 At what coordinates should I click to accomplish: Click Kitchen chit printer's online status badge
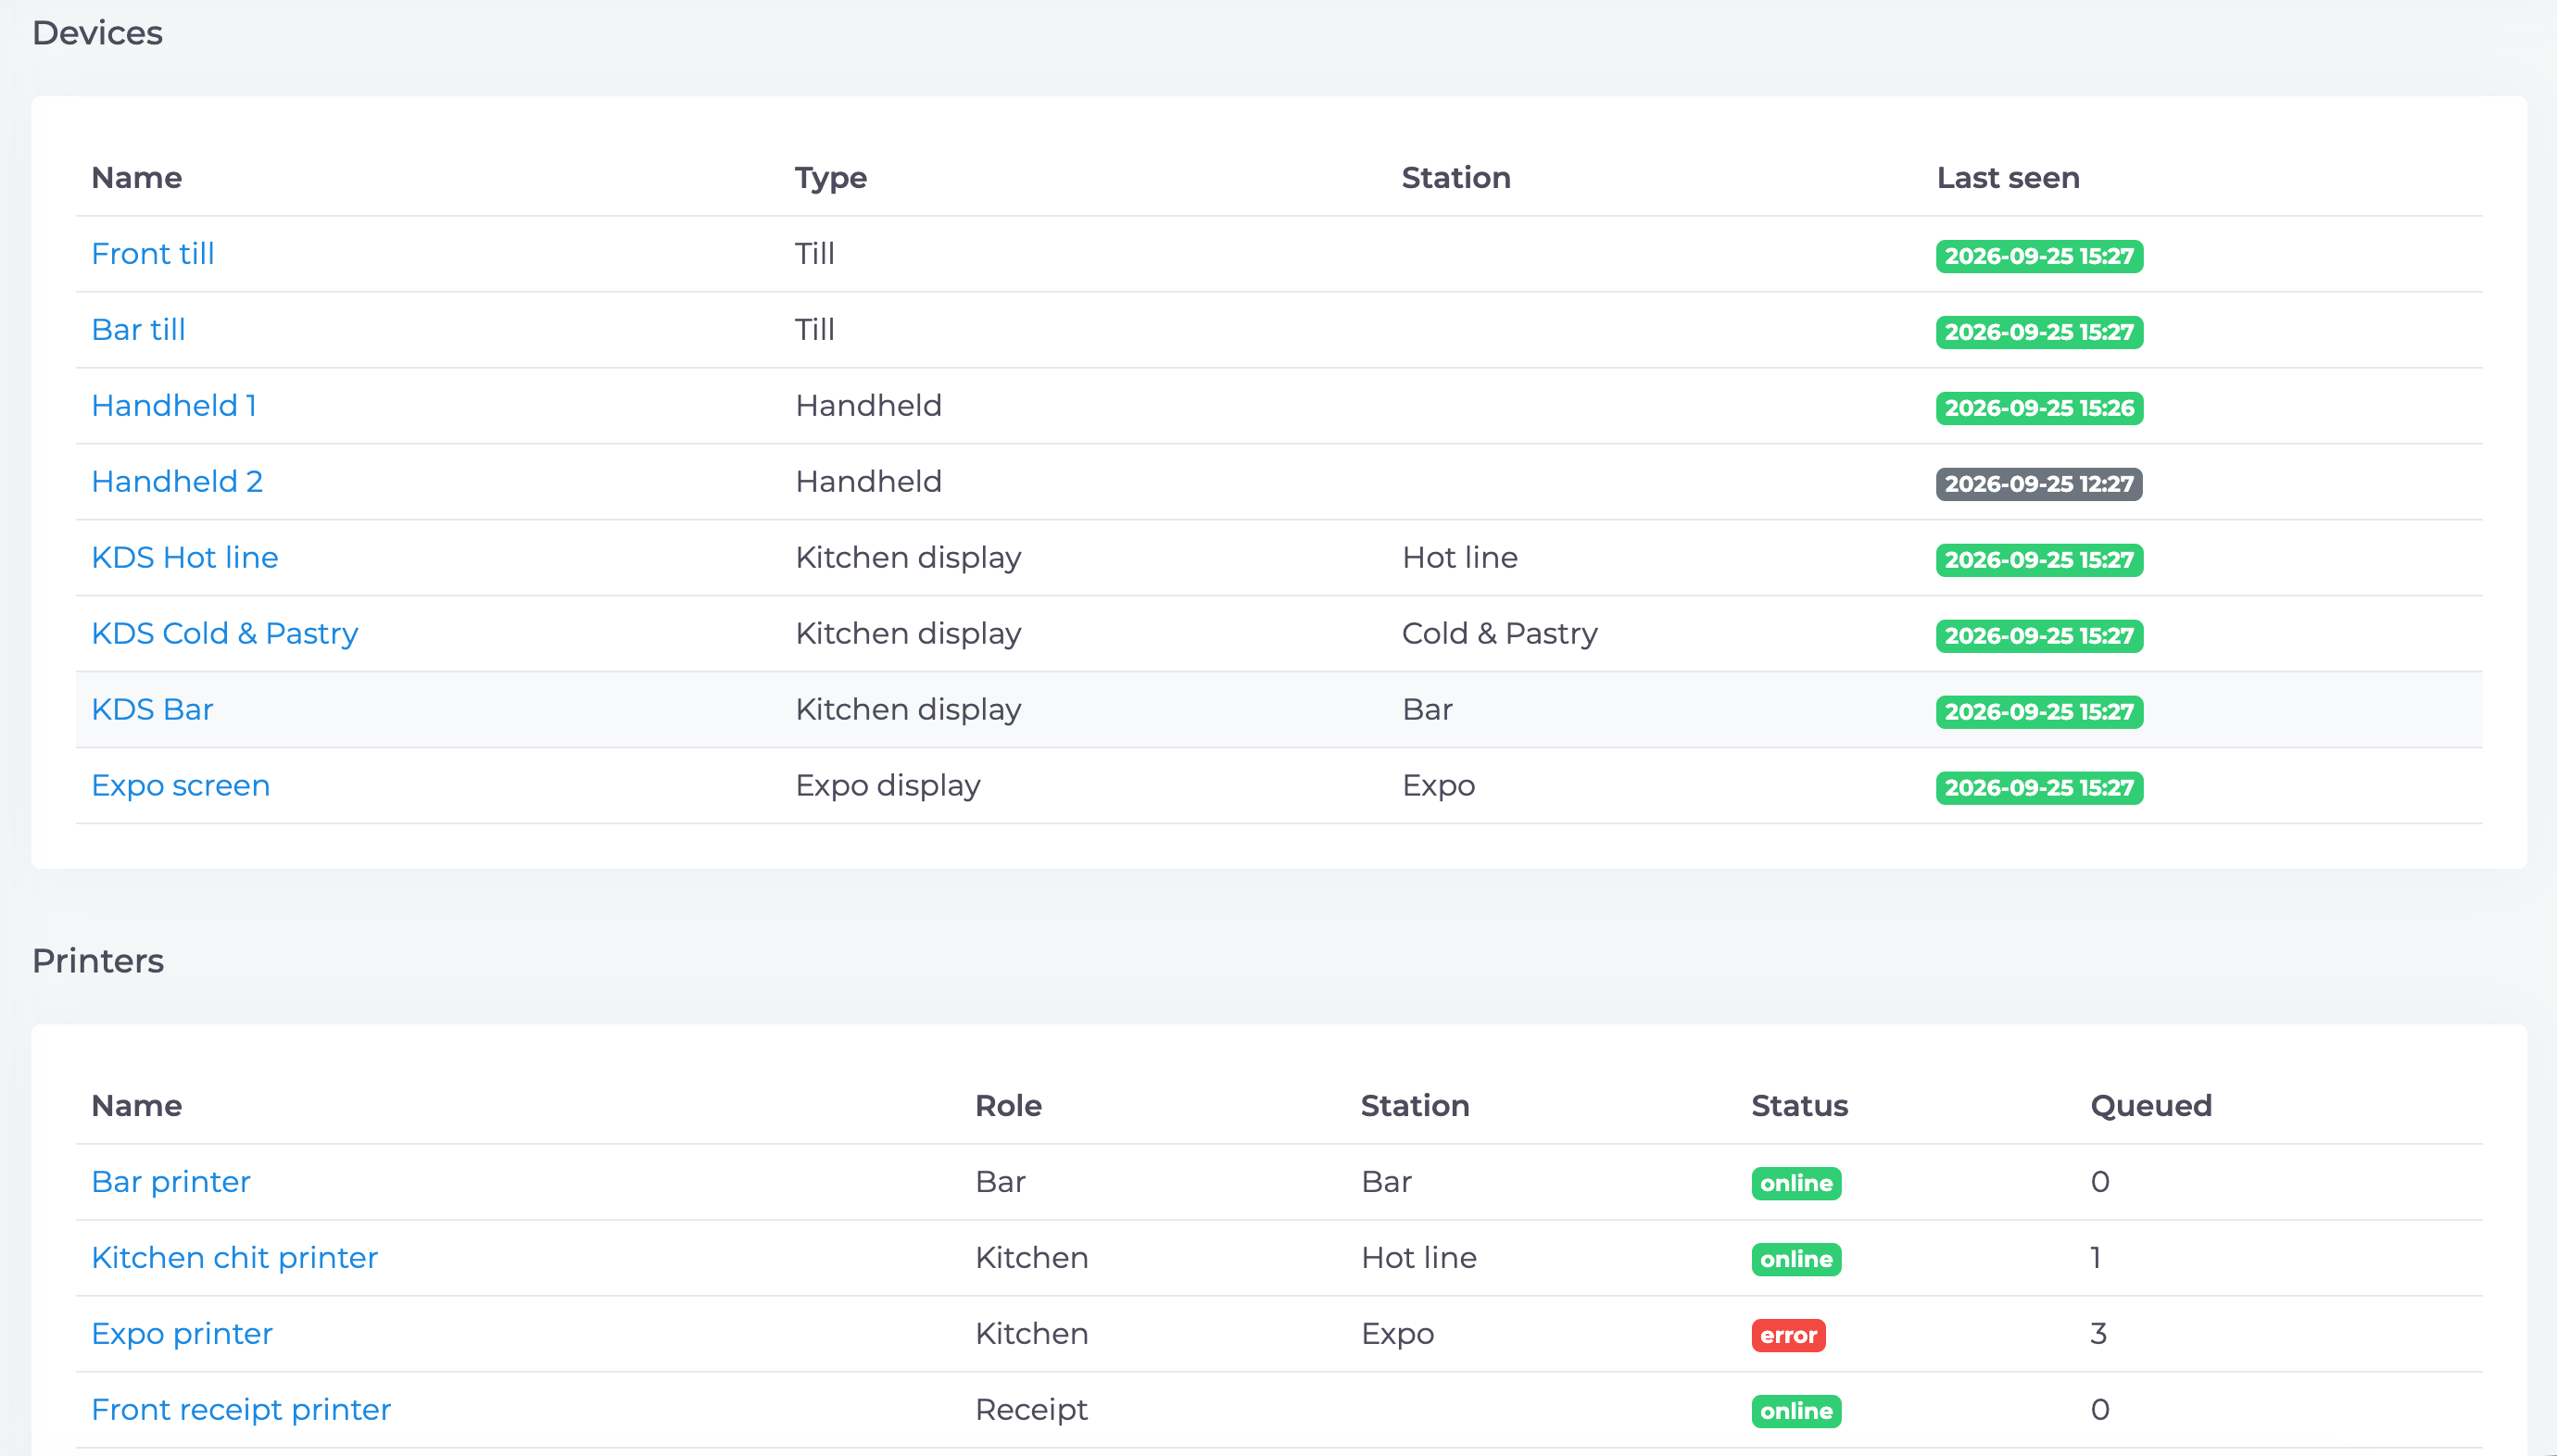(x=1796, y=1260)
